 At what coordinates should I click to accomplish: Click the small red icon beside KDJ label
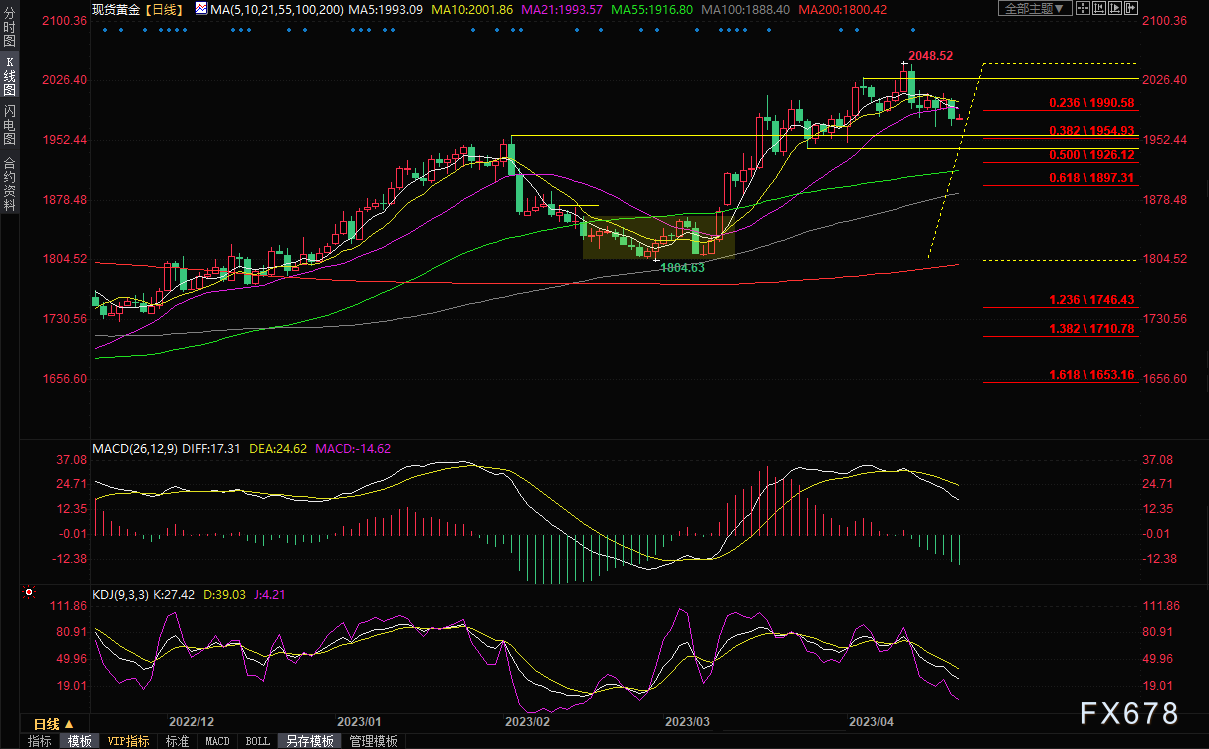(x=31, y=594)
